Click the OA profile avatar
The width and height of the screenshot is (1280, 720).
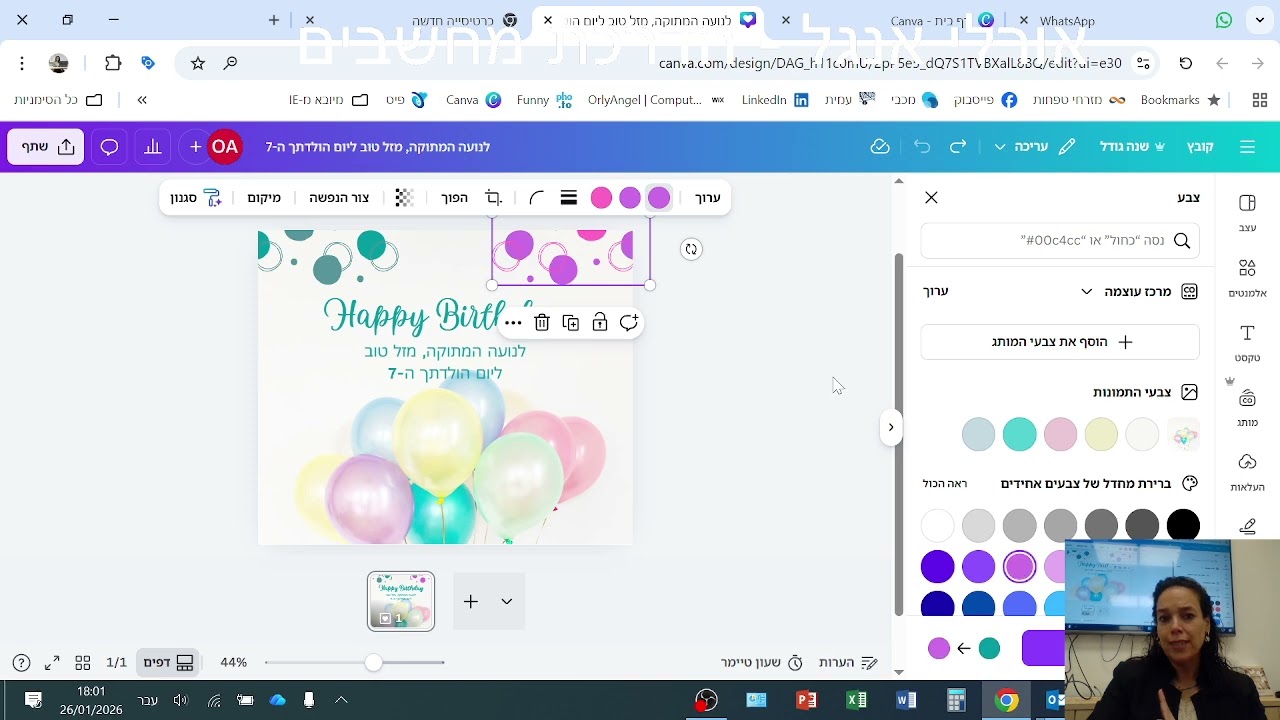coord(225,147)
